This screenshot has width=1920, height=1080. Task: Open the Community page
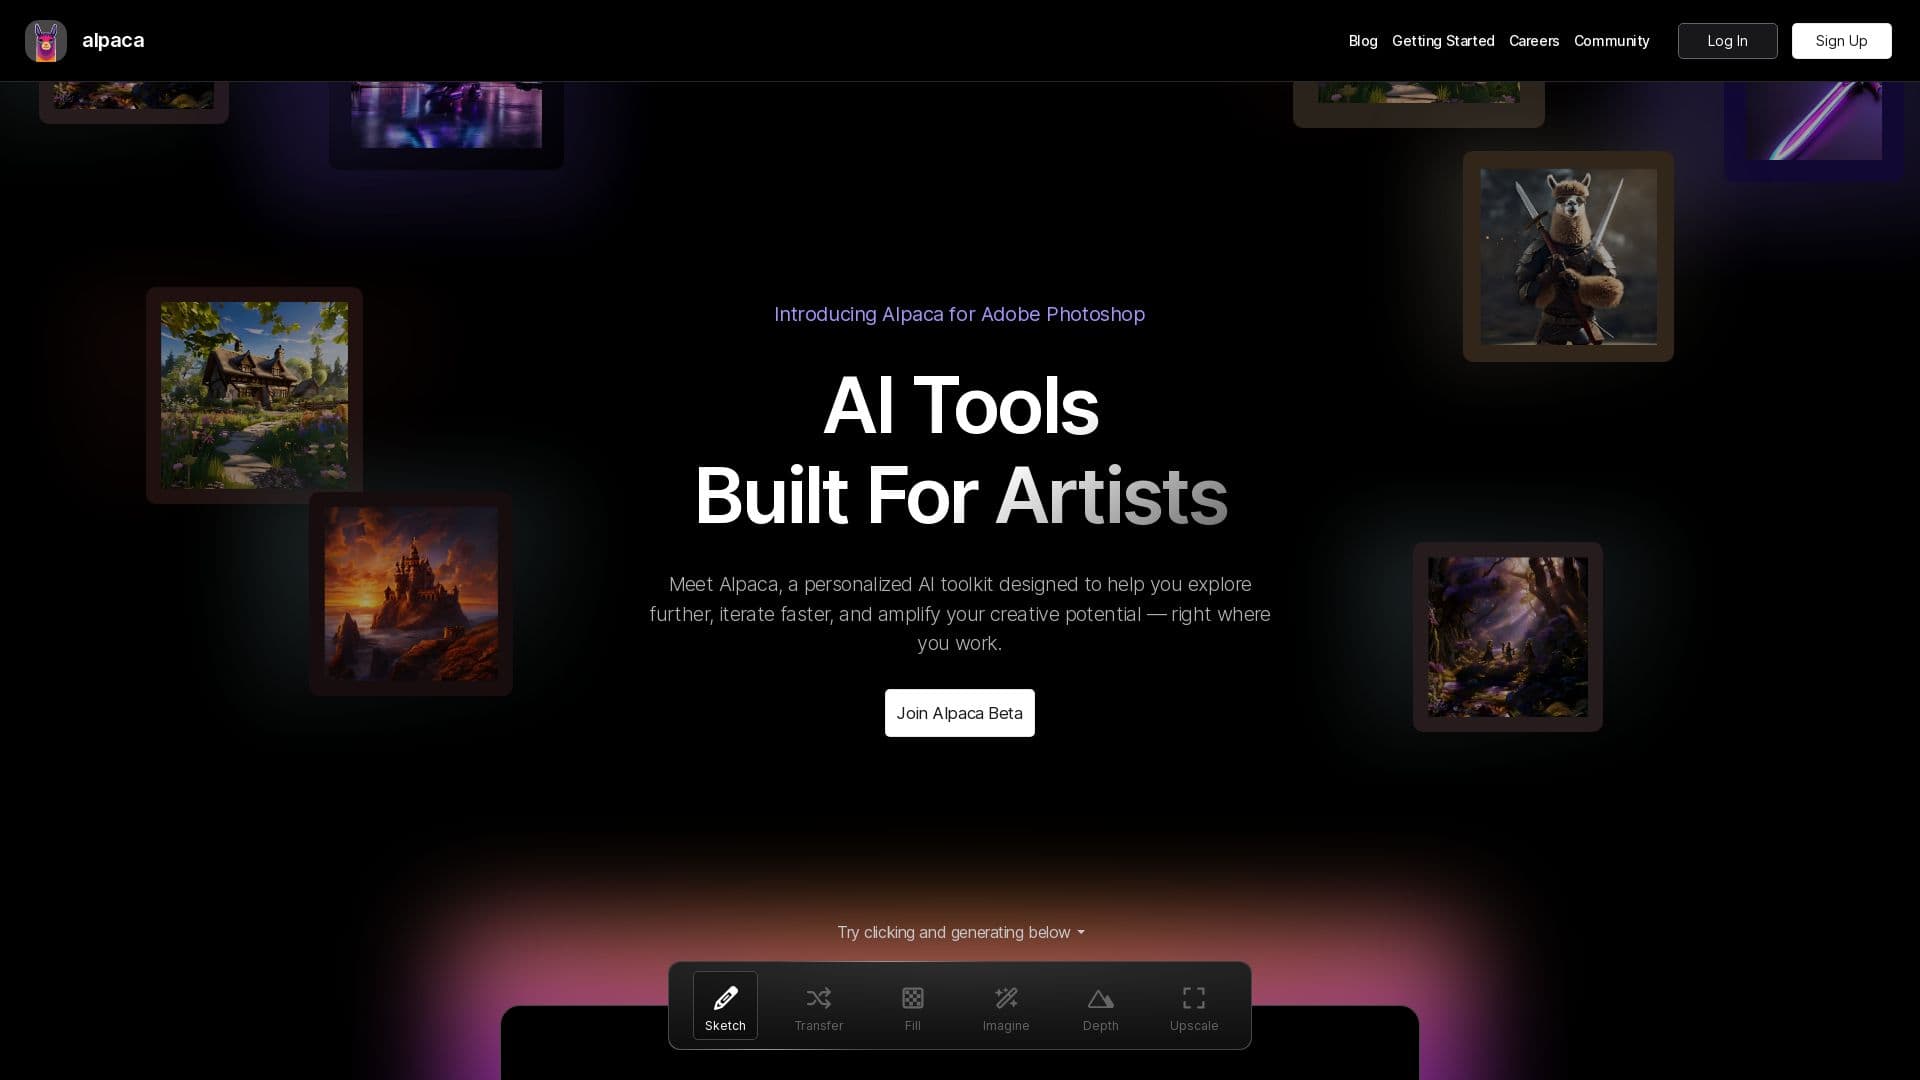click(1611, 41)
